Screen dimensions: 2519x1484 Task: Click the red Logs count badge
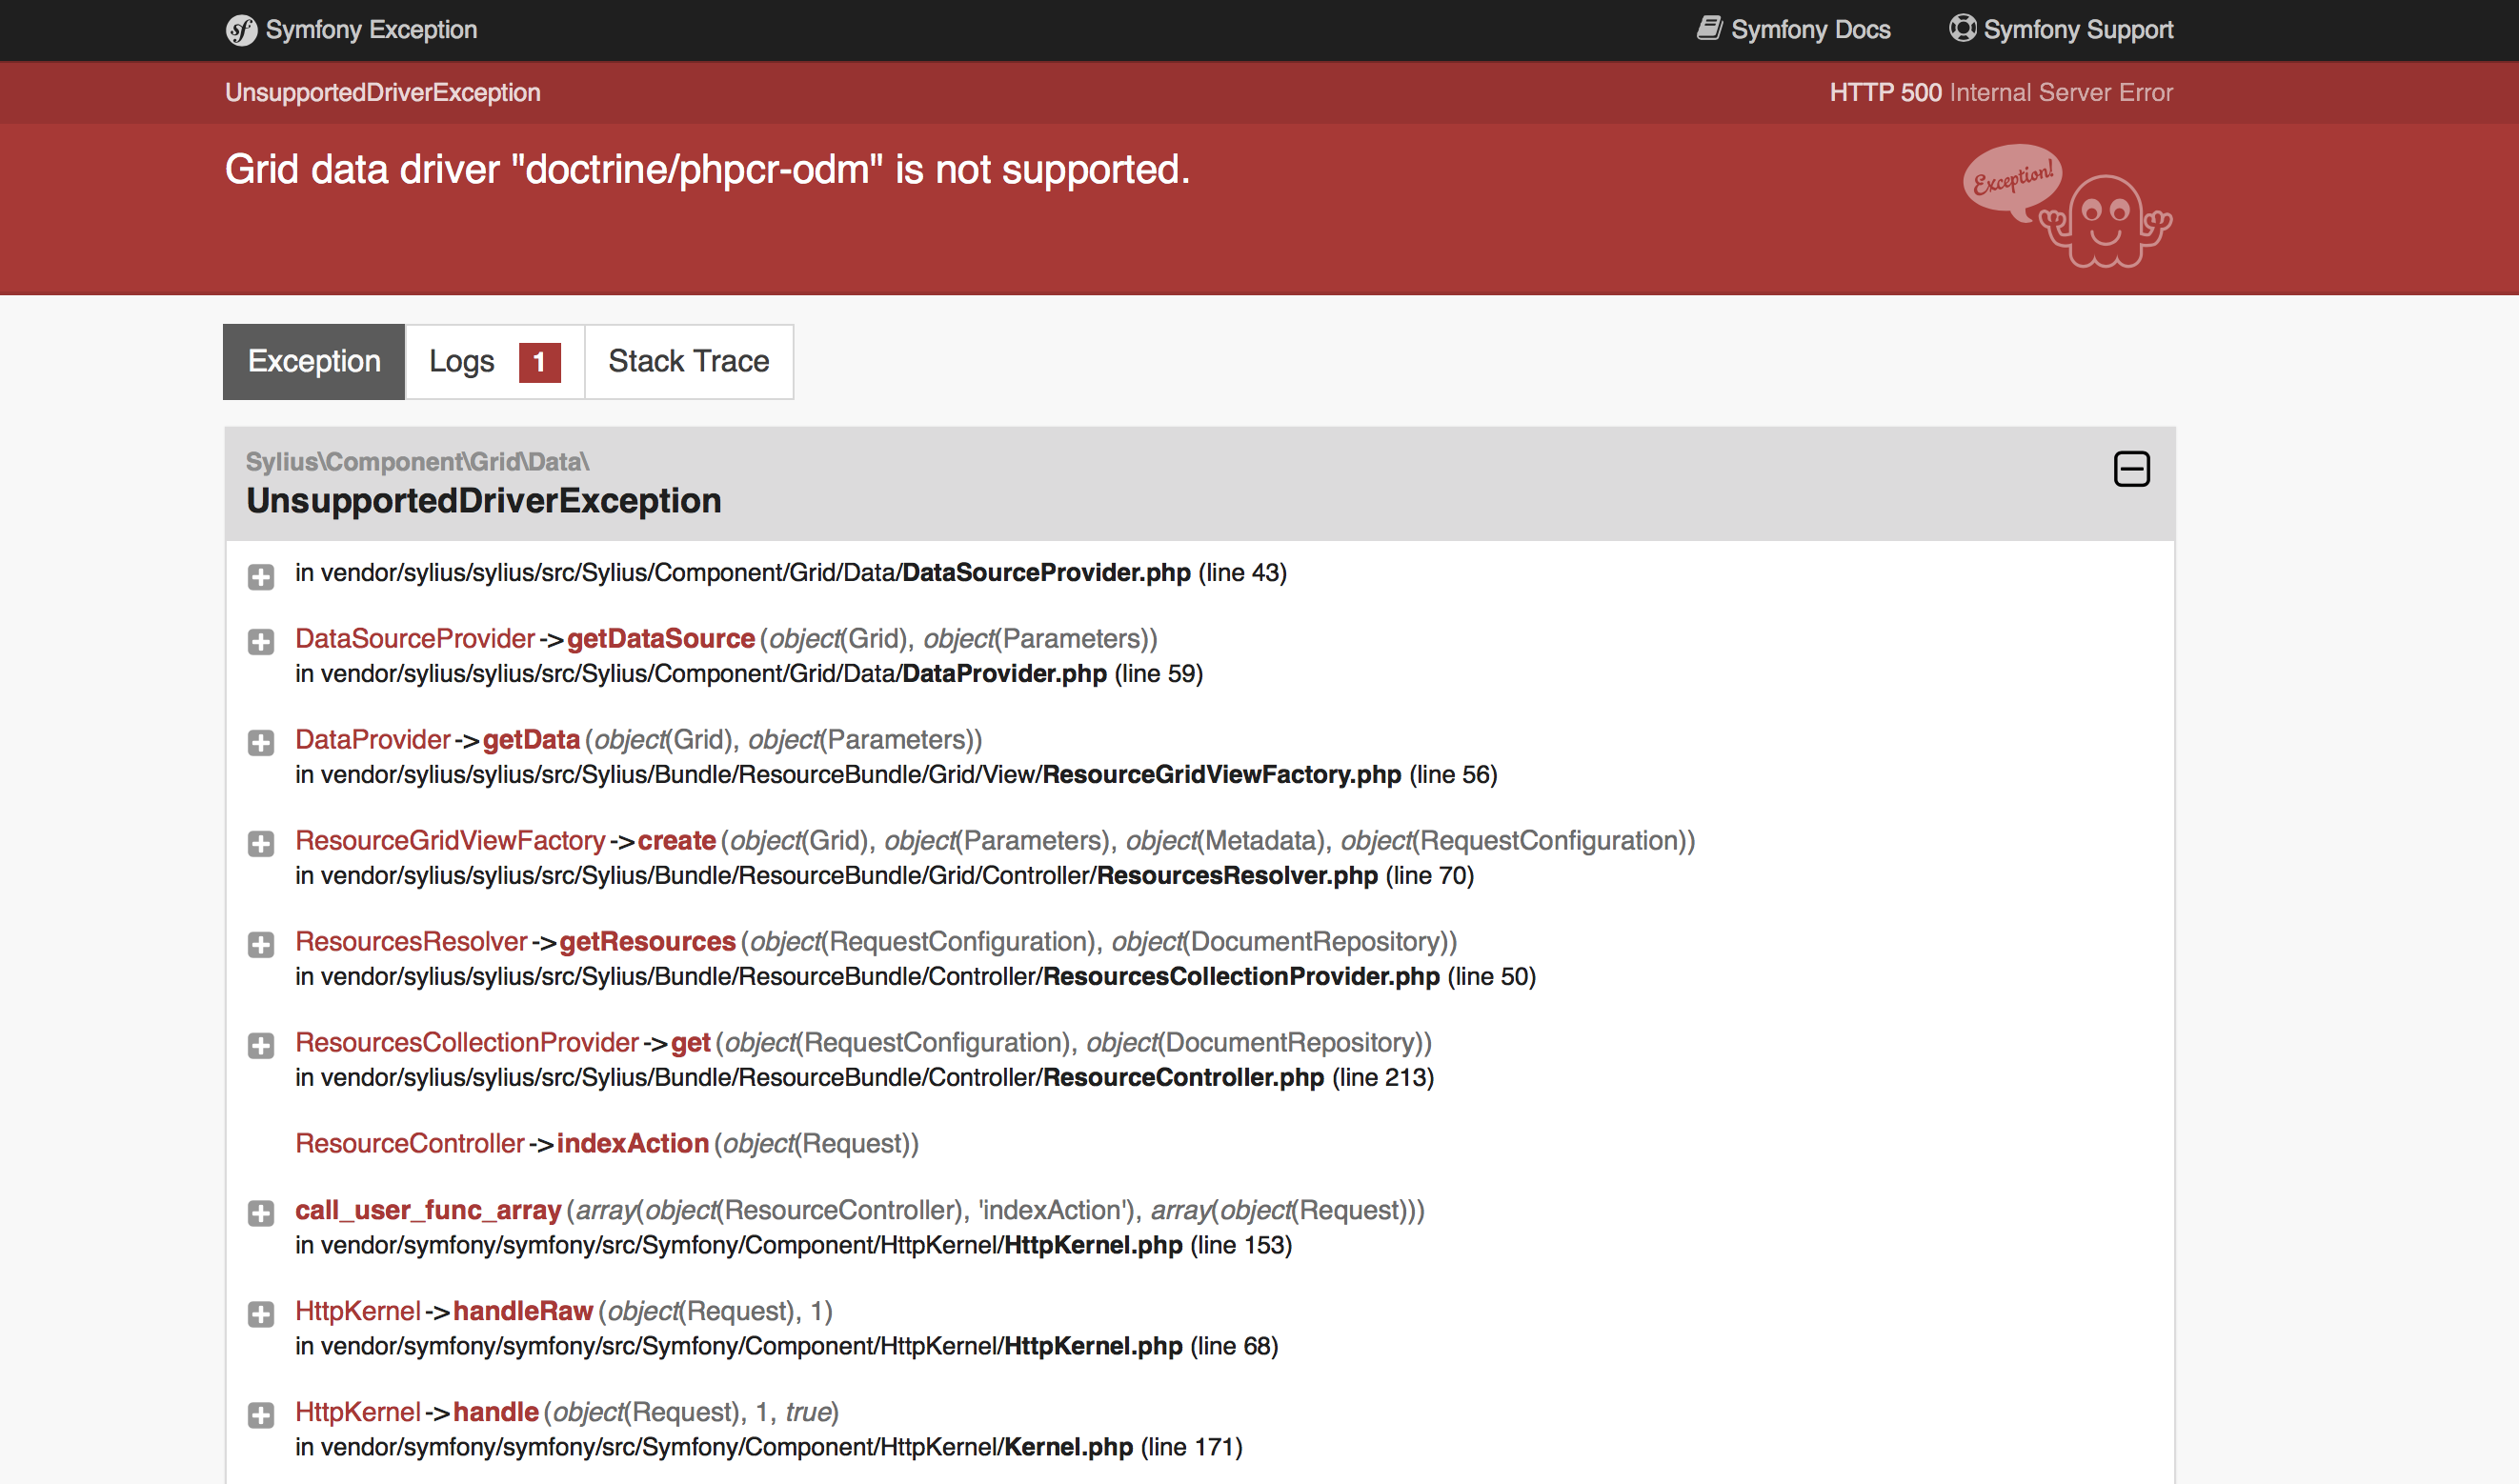539,362
